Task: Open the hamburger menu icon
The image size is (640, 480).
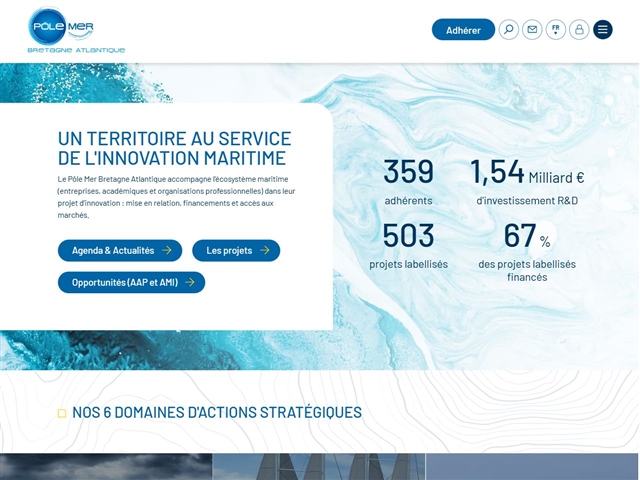Action: tap(603, 30)
